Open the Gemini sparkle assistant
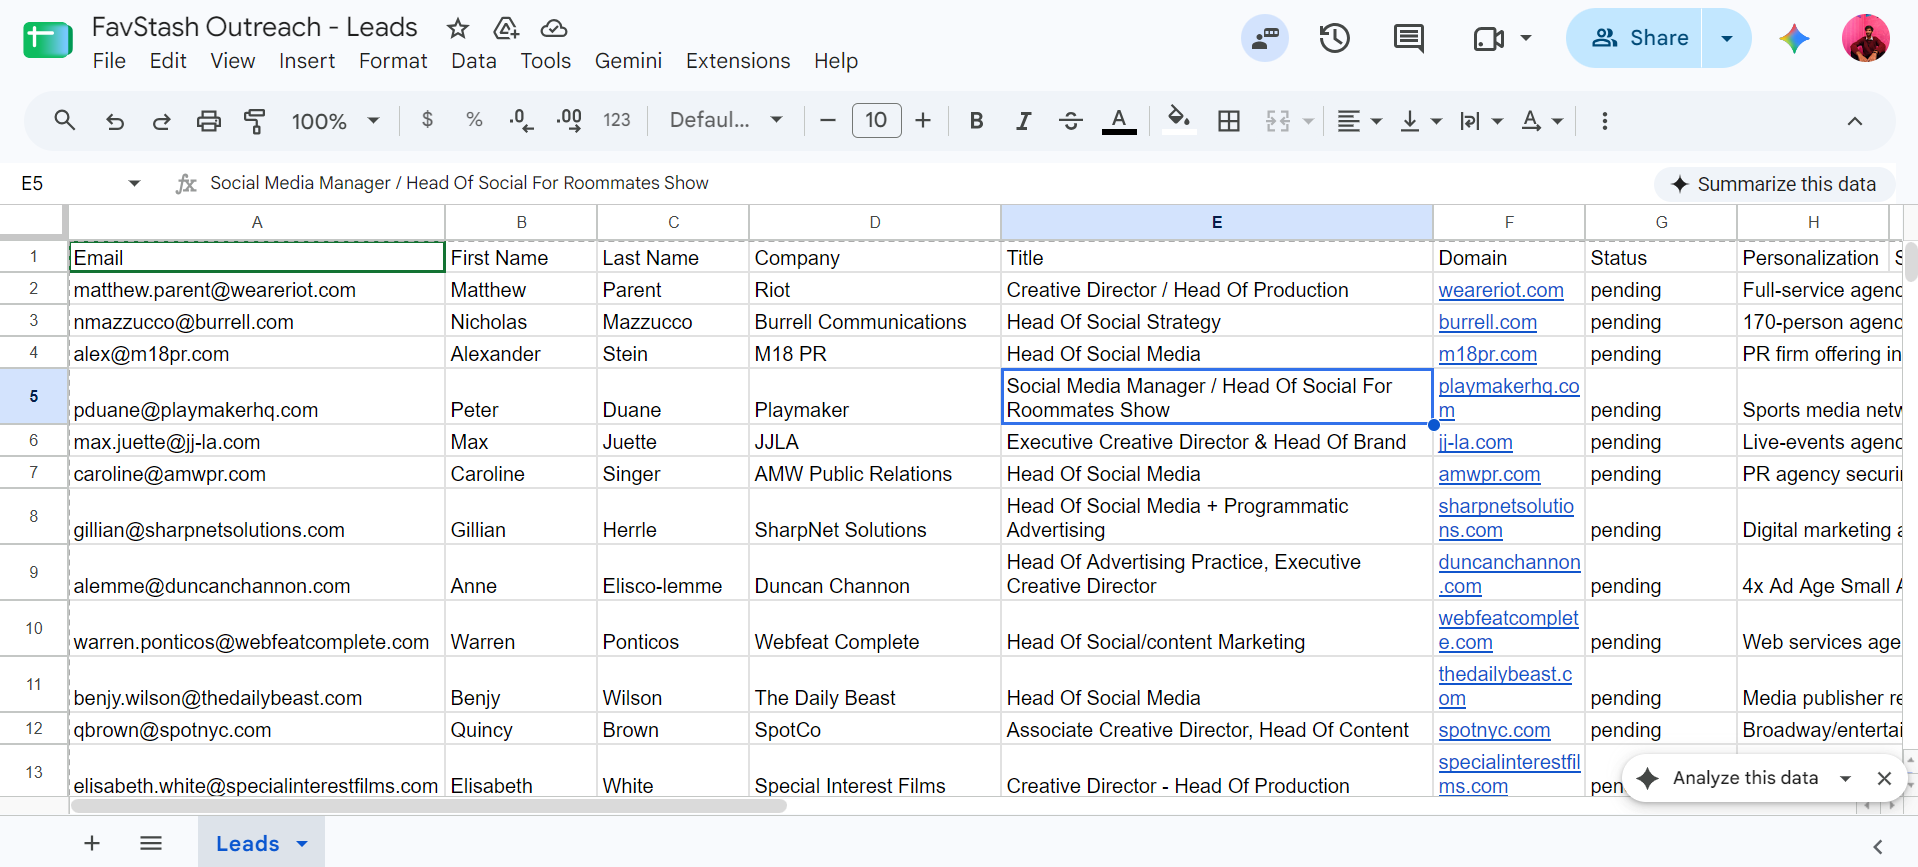Image resolution: width=1918 pixels, height=867 pixels. (1794, 39)
